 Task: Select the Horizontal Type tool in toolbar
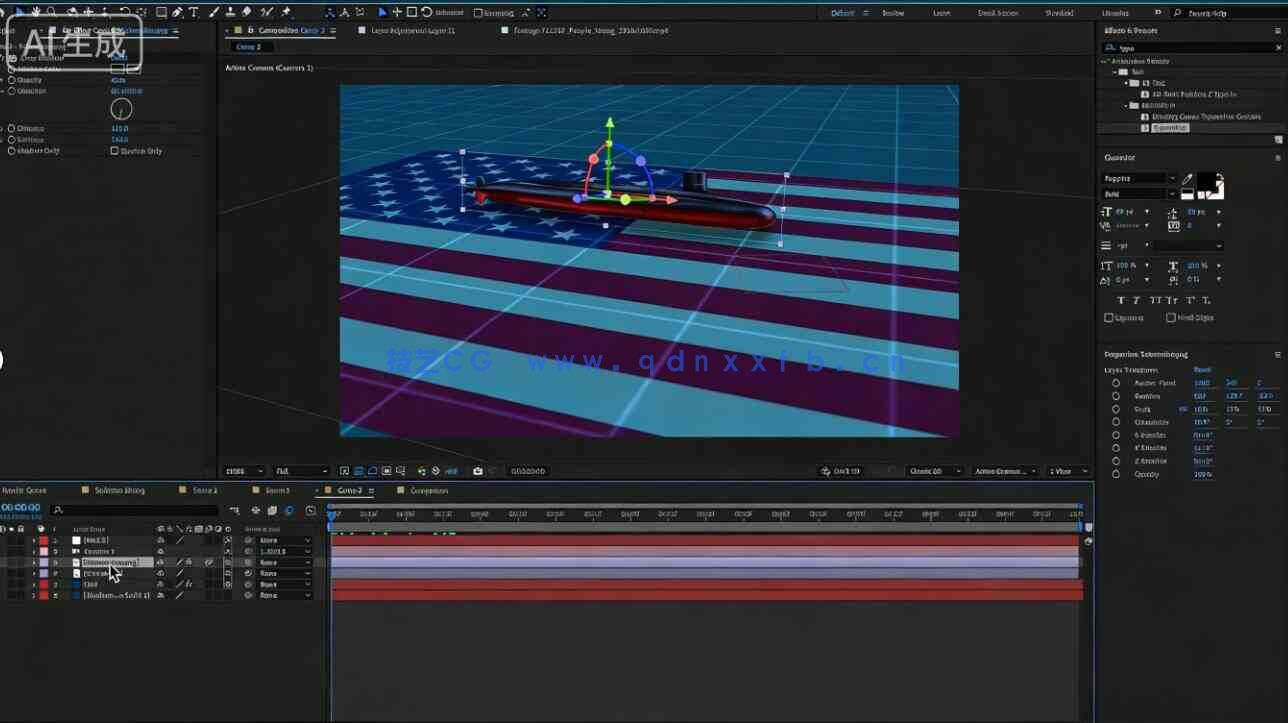(x=193, y=12)
